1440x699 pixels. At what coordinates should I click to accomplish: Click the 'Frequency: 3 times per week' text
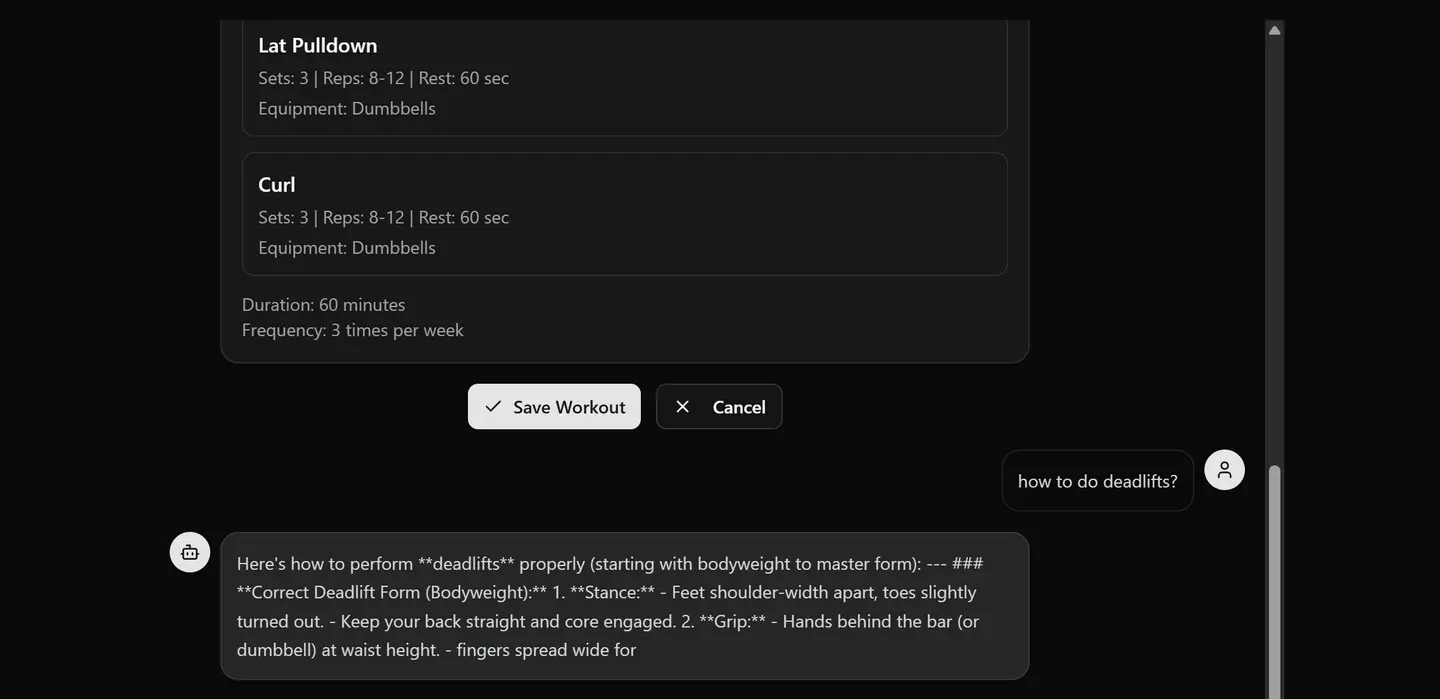353,330
